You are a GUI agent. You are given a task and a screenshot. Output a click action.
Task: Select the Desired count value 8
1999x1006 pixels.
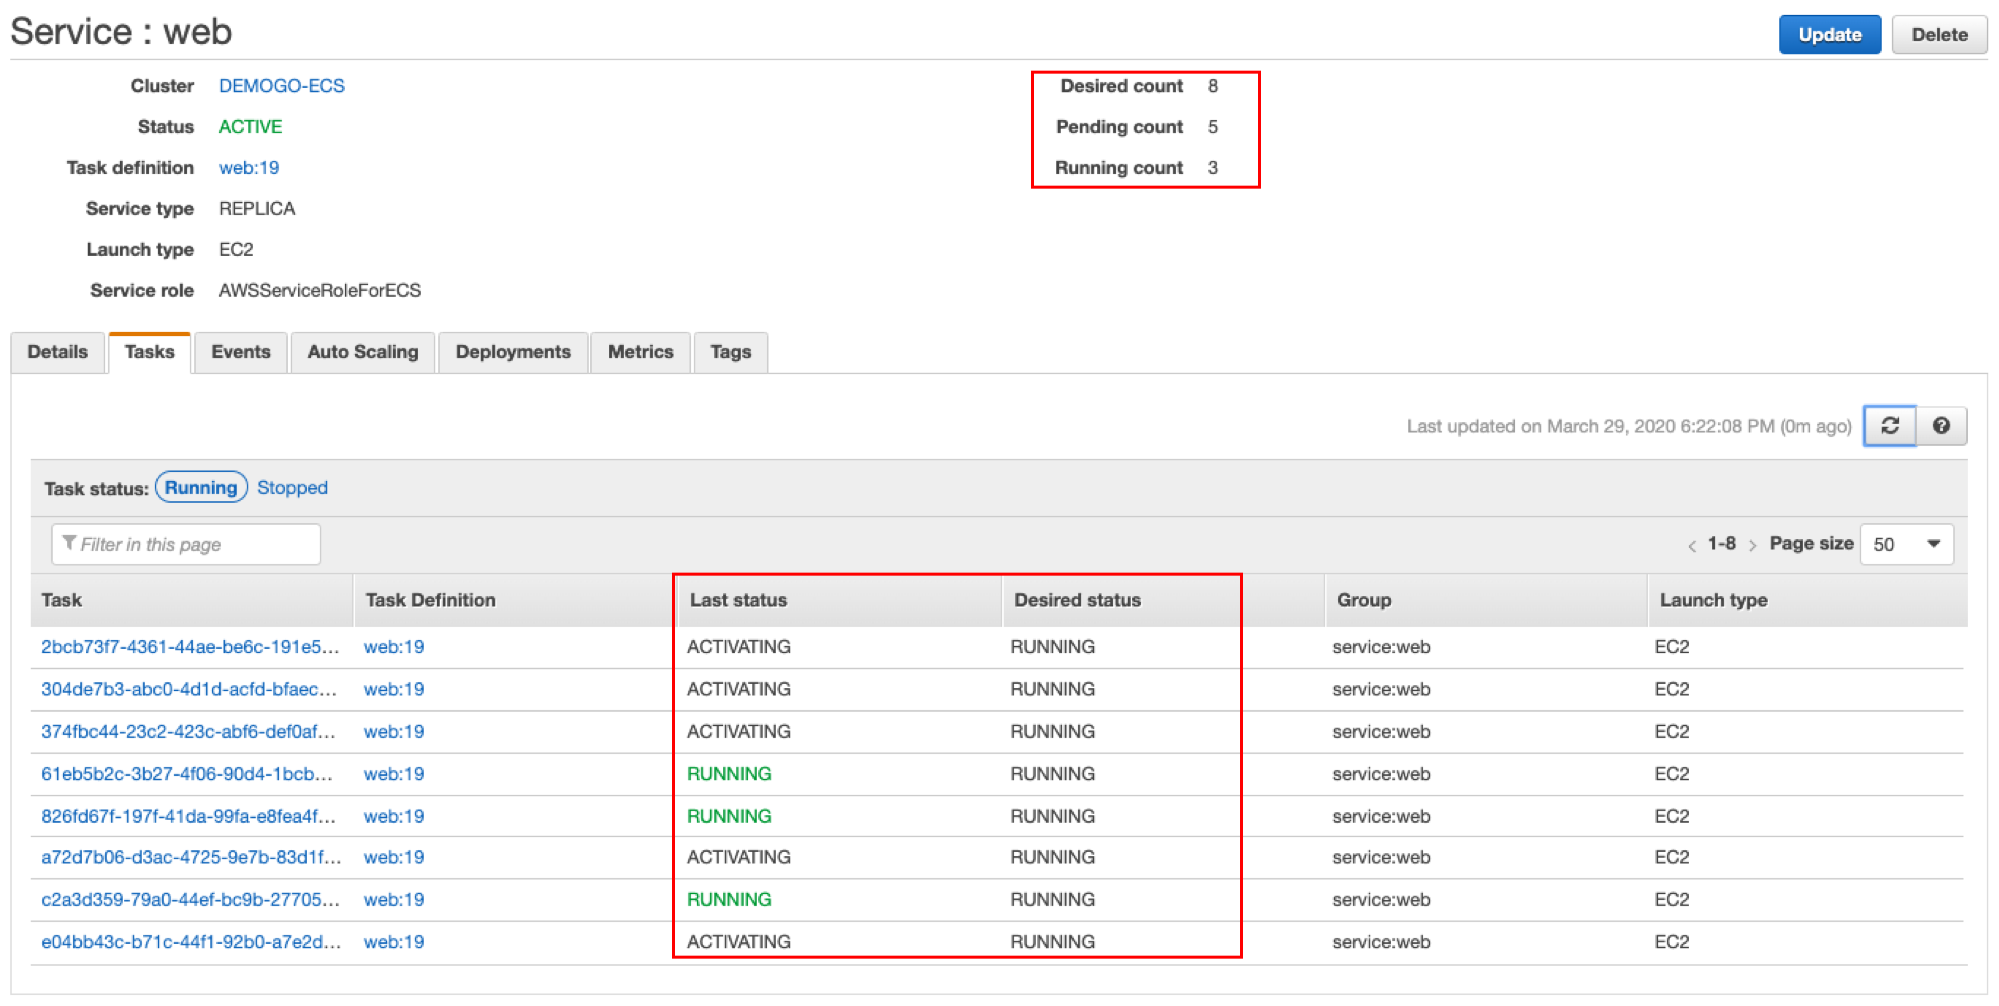click(x=1212, y=86)
